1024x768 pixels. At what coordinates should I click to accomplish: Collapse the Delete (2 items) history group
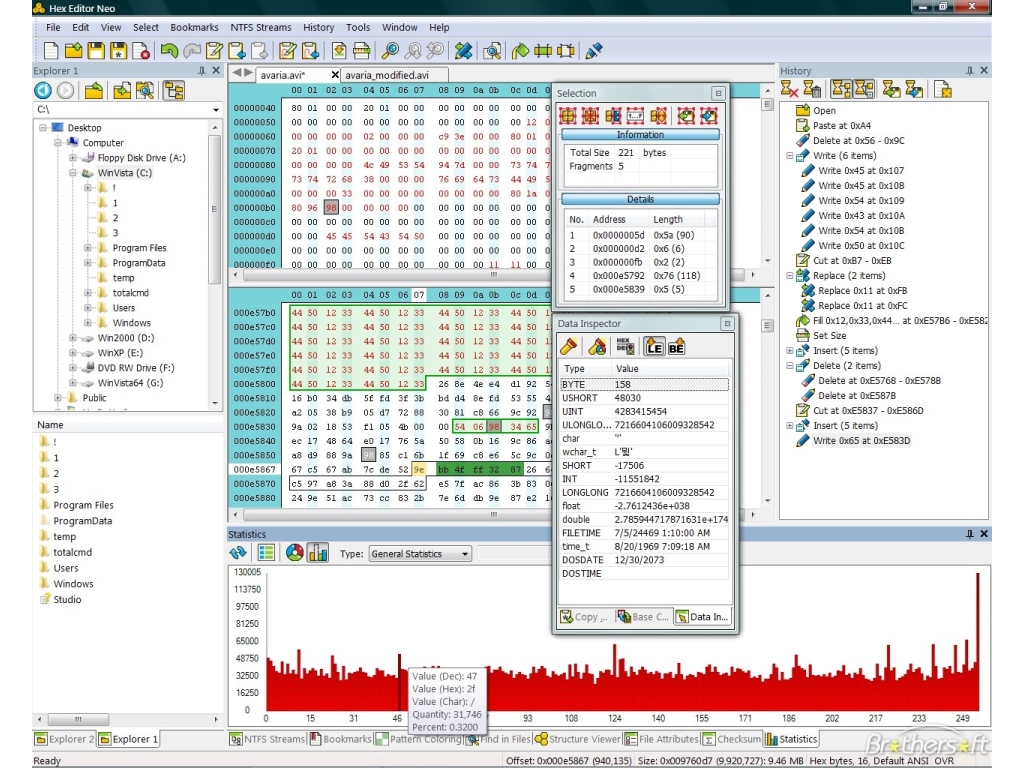[x=789, y=366]
